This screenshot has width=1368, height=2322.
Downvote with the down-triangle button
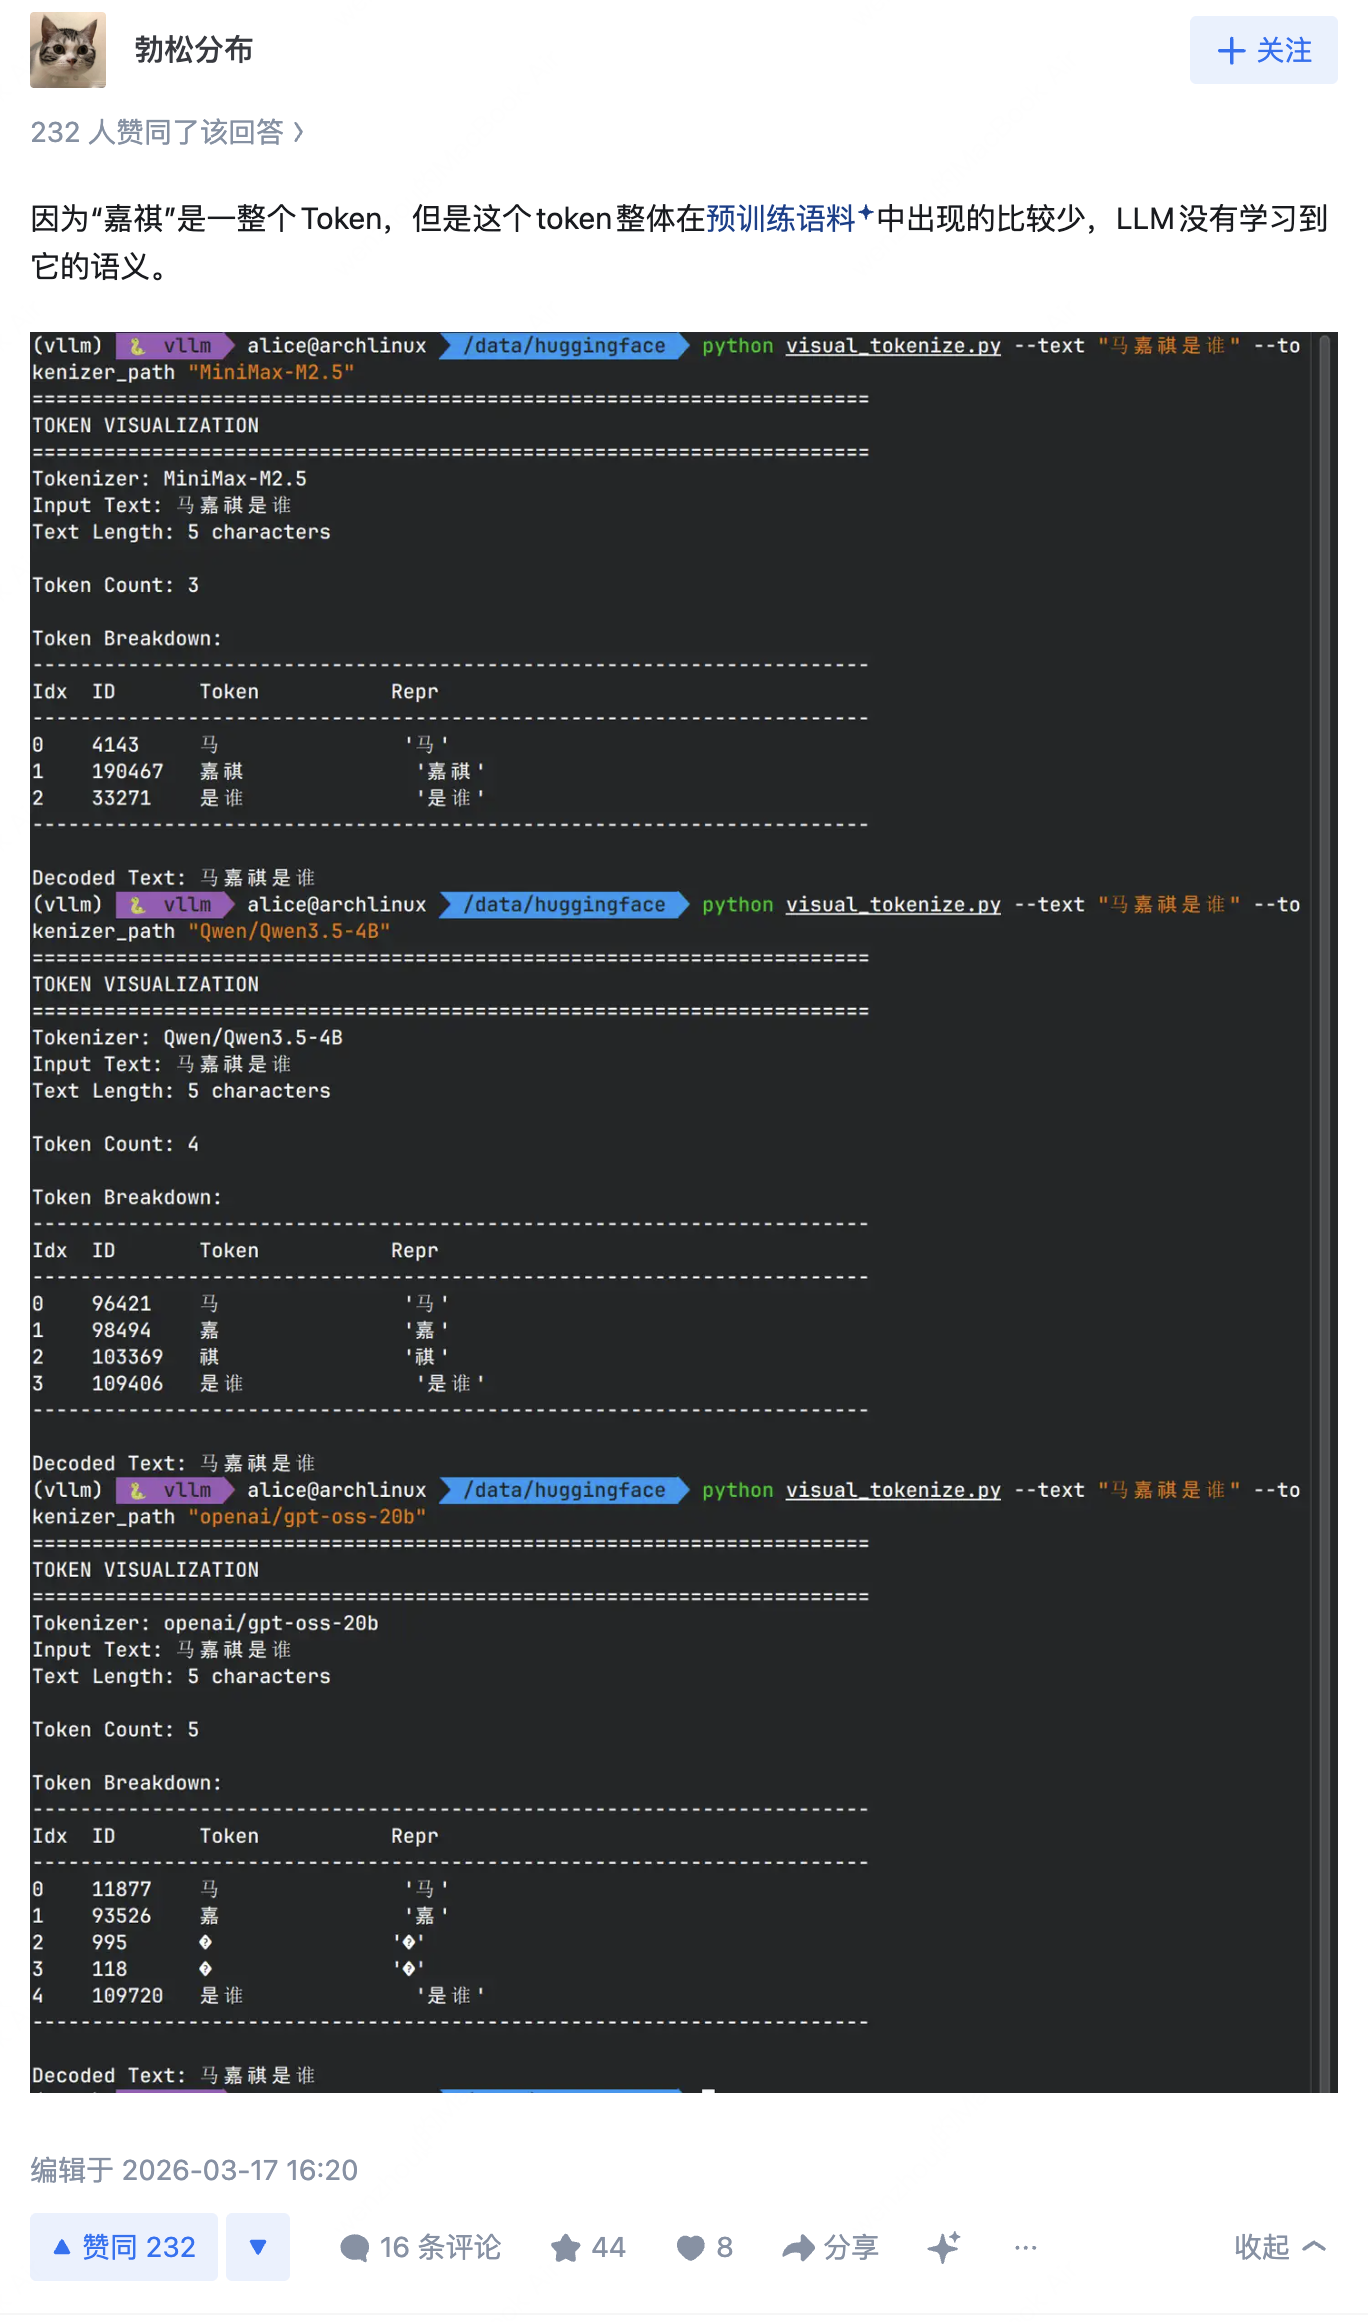coord(258,2247)
